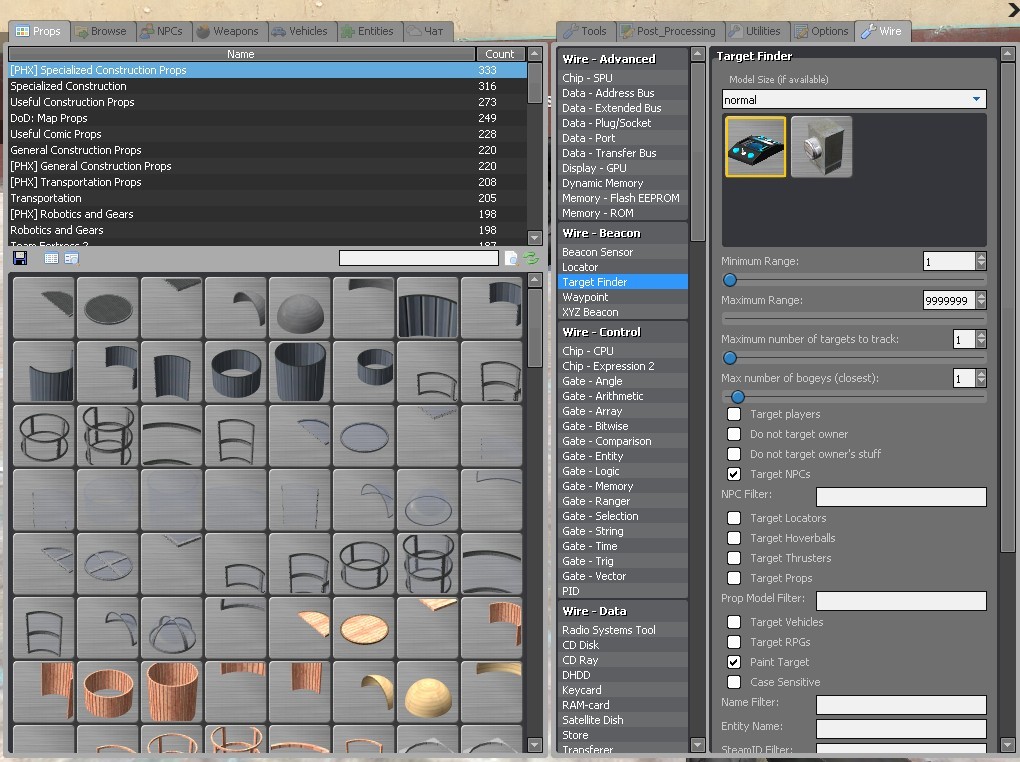
Task: Enable the Target players checkbox
Action: pos(734,414)
